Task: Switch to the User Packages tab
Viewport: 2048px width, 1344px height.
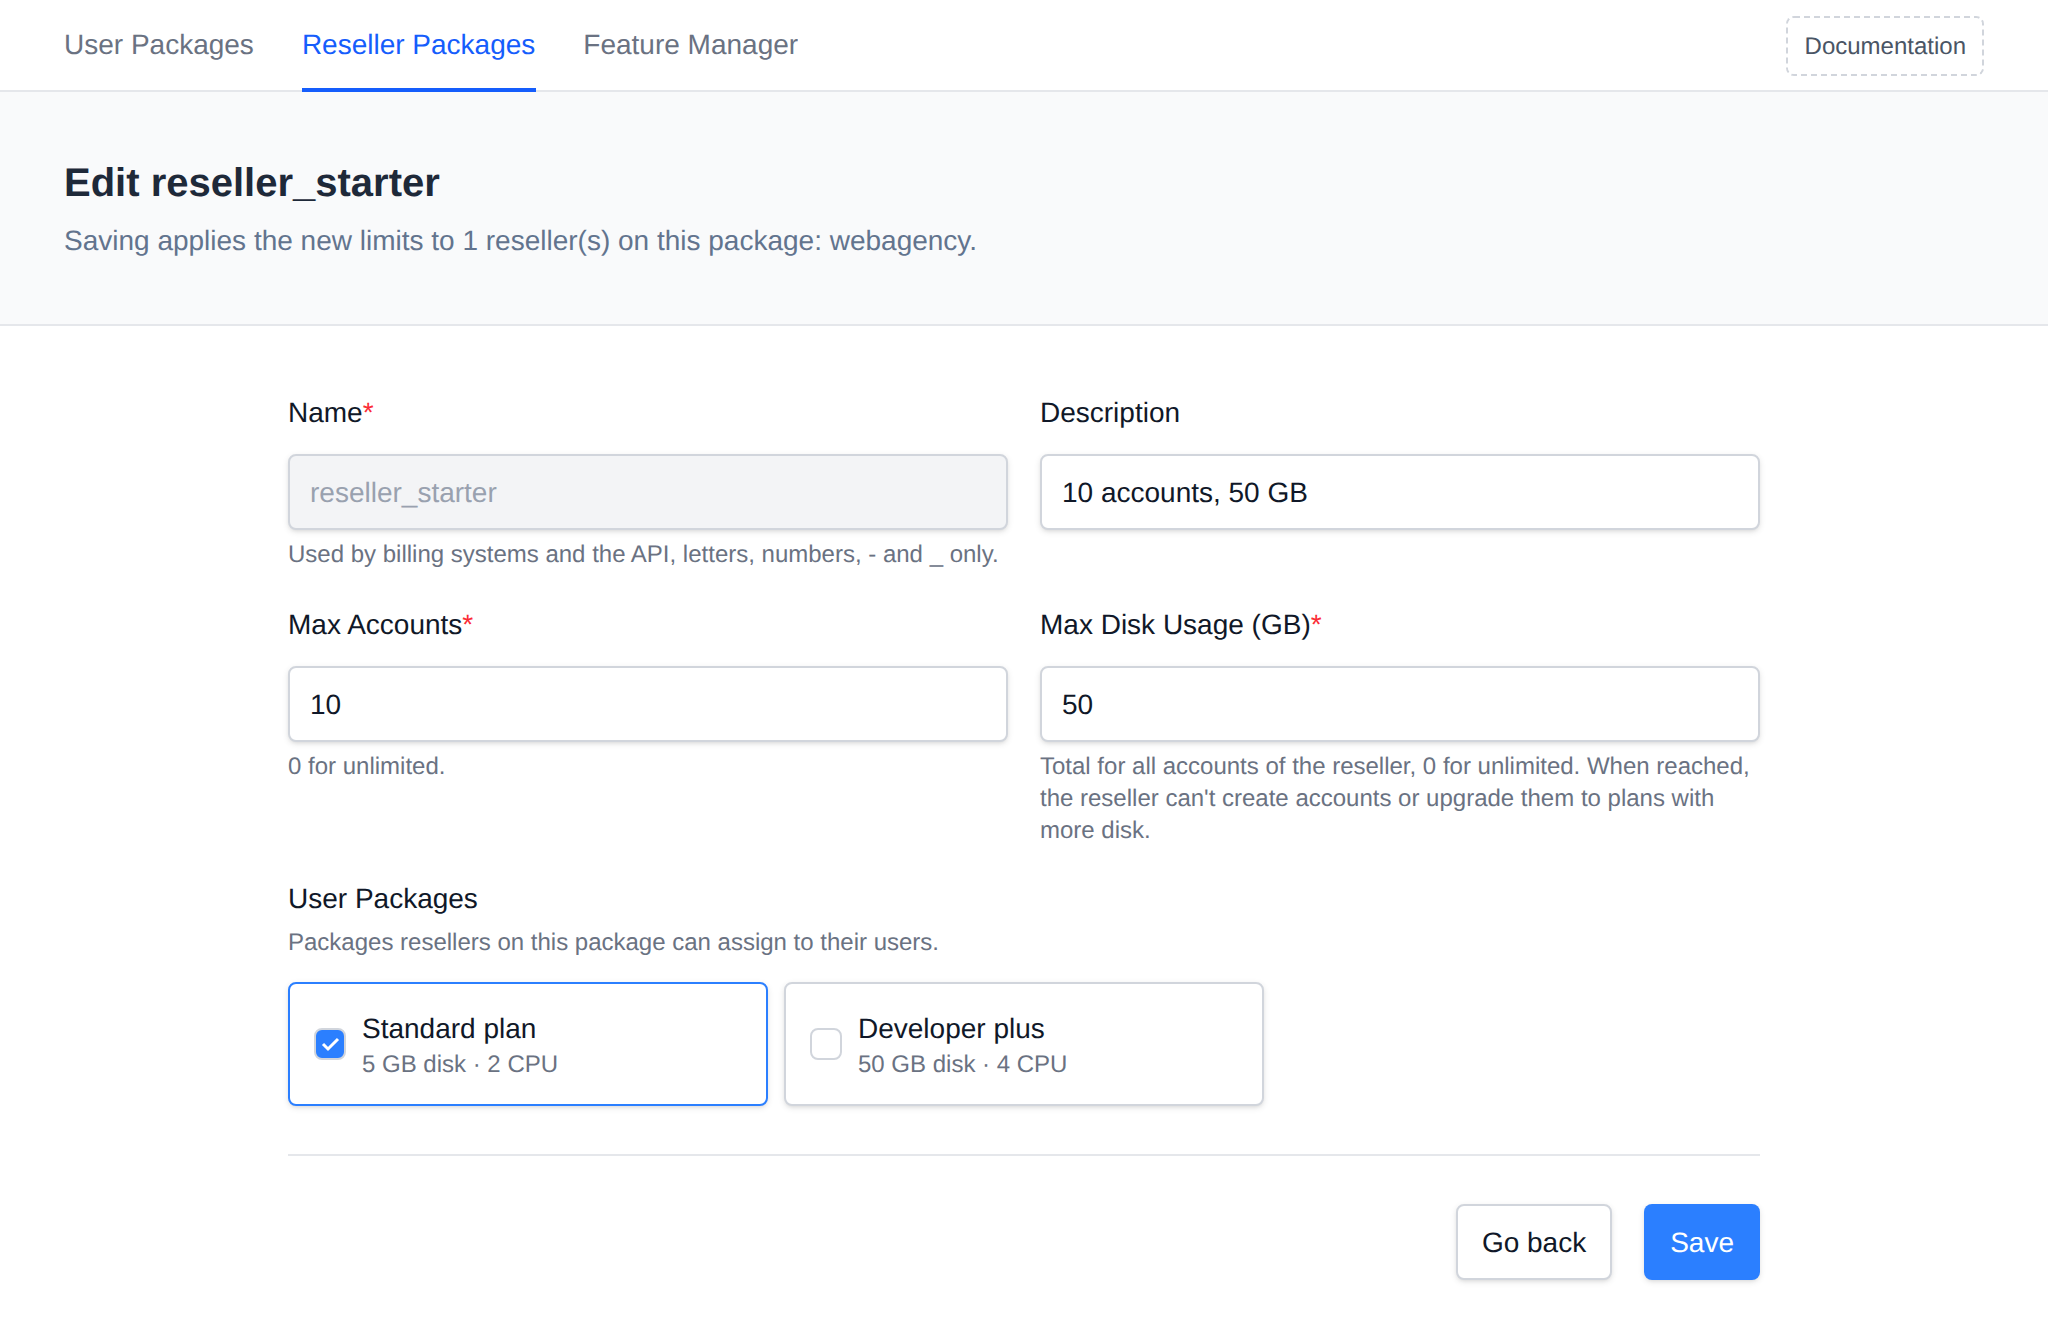Action: pyautogui.click(x=159, y=45)
